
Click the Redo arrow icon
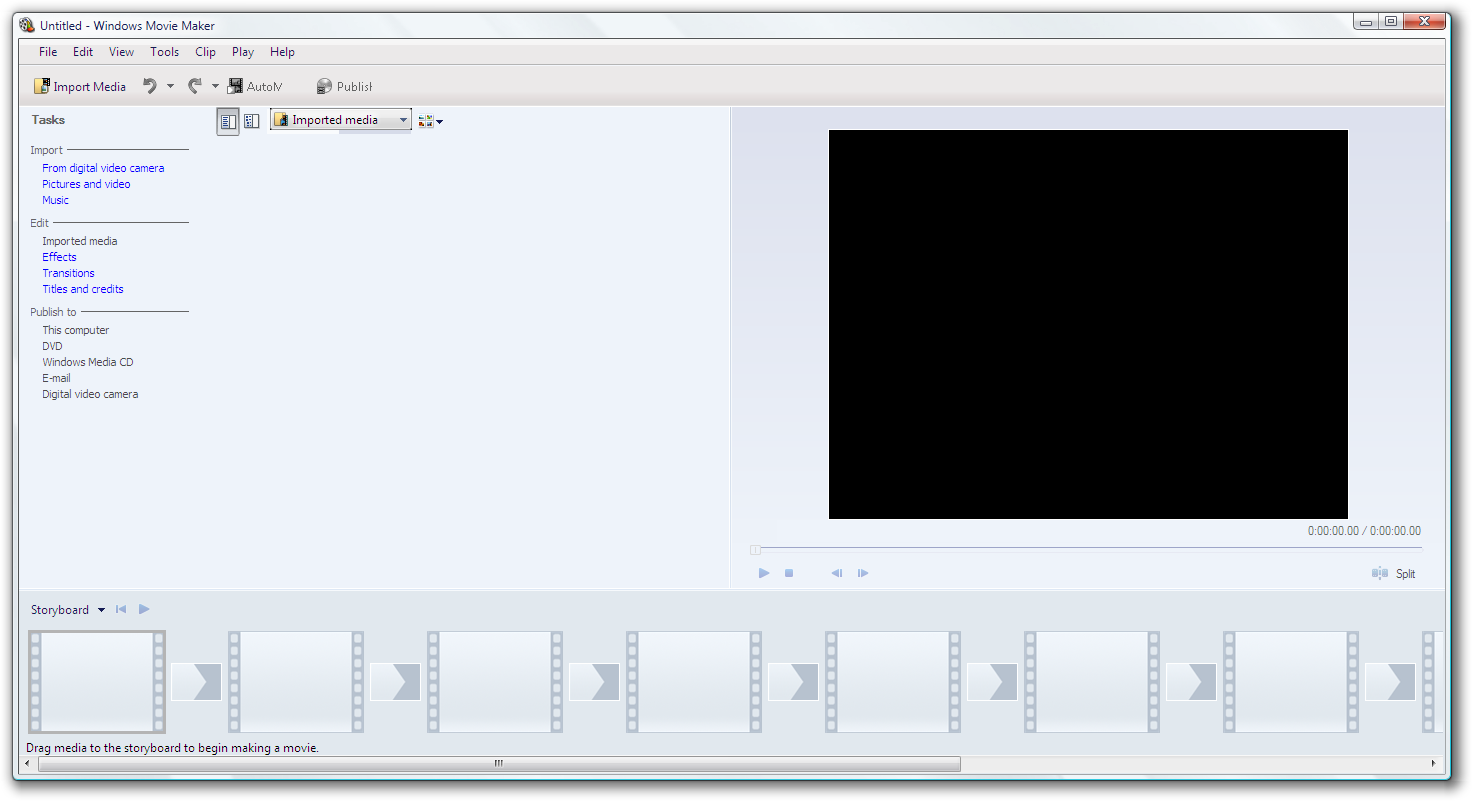coord(195,87)
